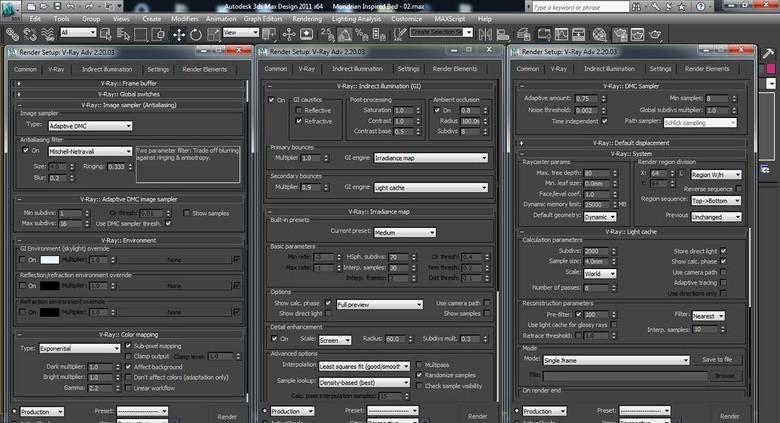780x423 pixels.
Task: Expand the V-Ray:: Default displacement rollout
Action: click(631, 143)
